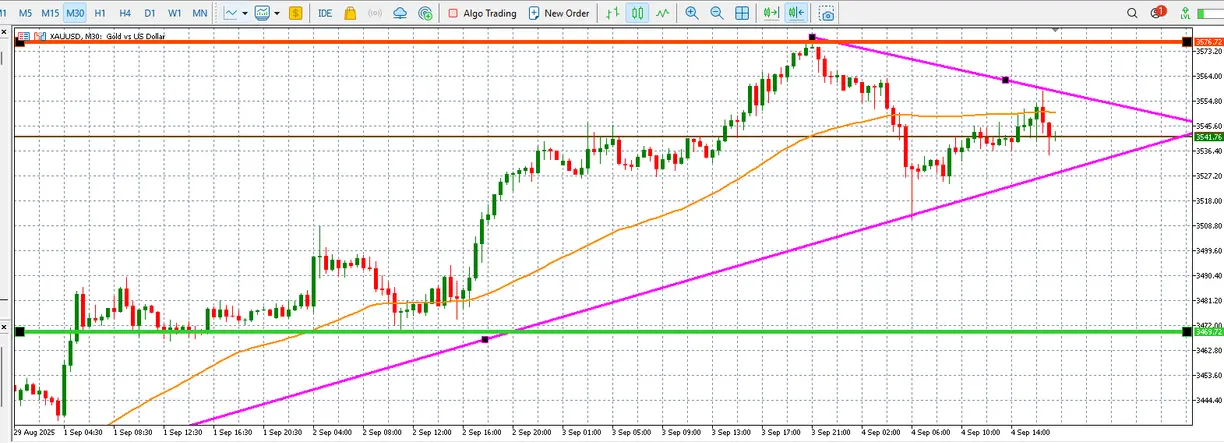1224x443 pixels.
Task: Select the orange resistance line left anchor
Action: [x=19, y=42]
